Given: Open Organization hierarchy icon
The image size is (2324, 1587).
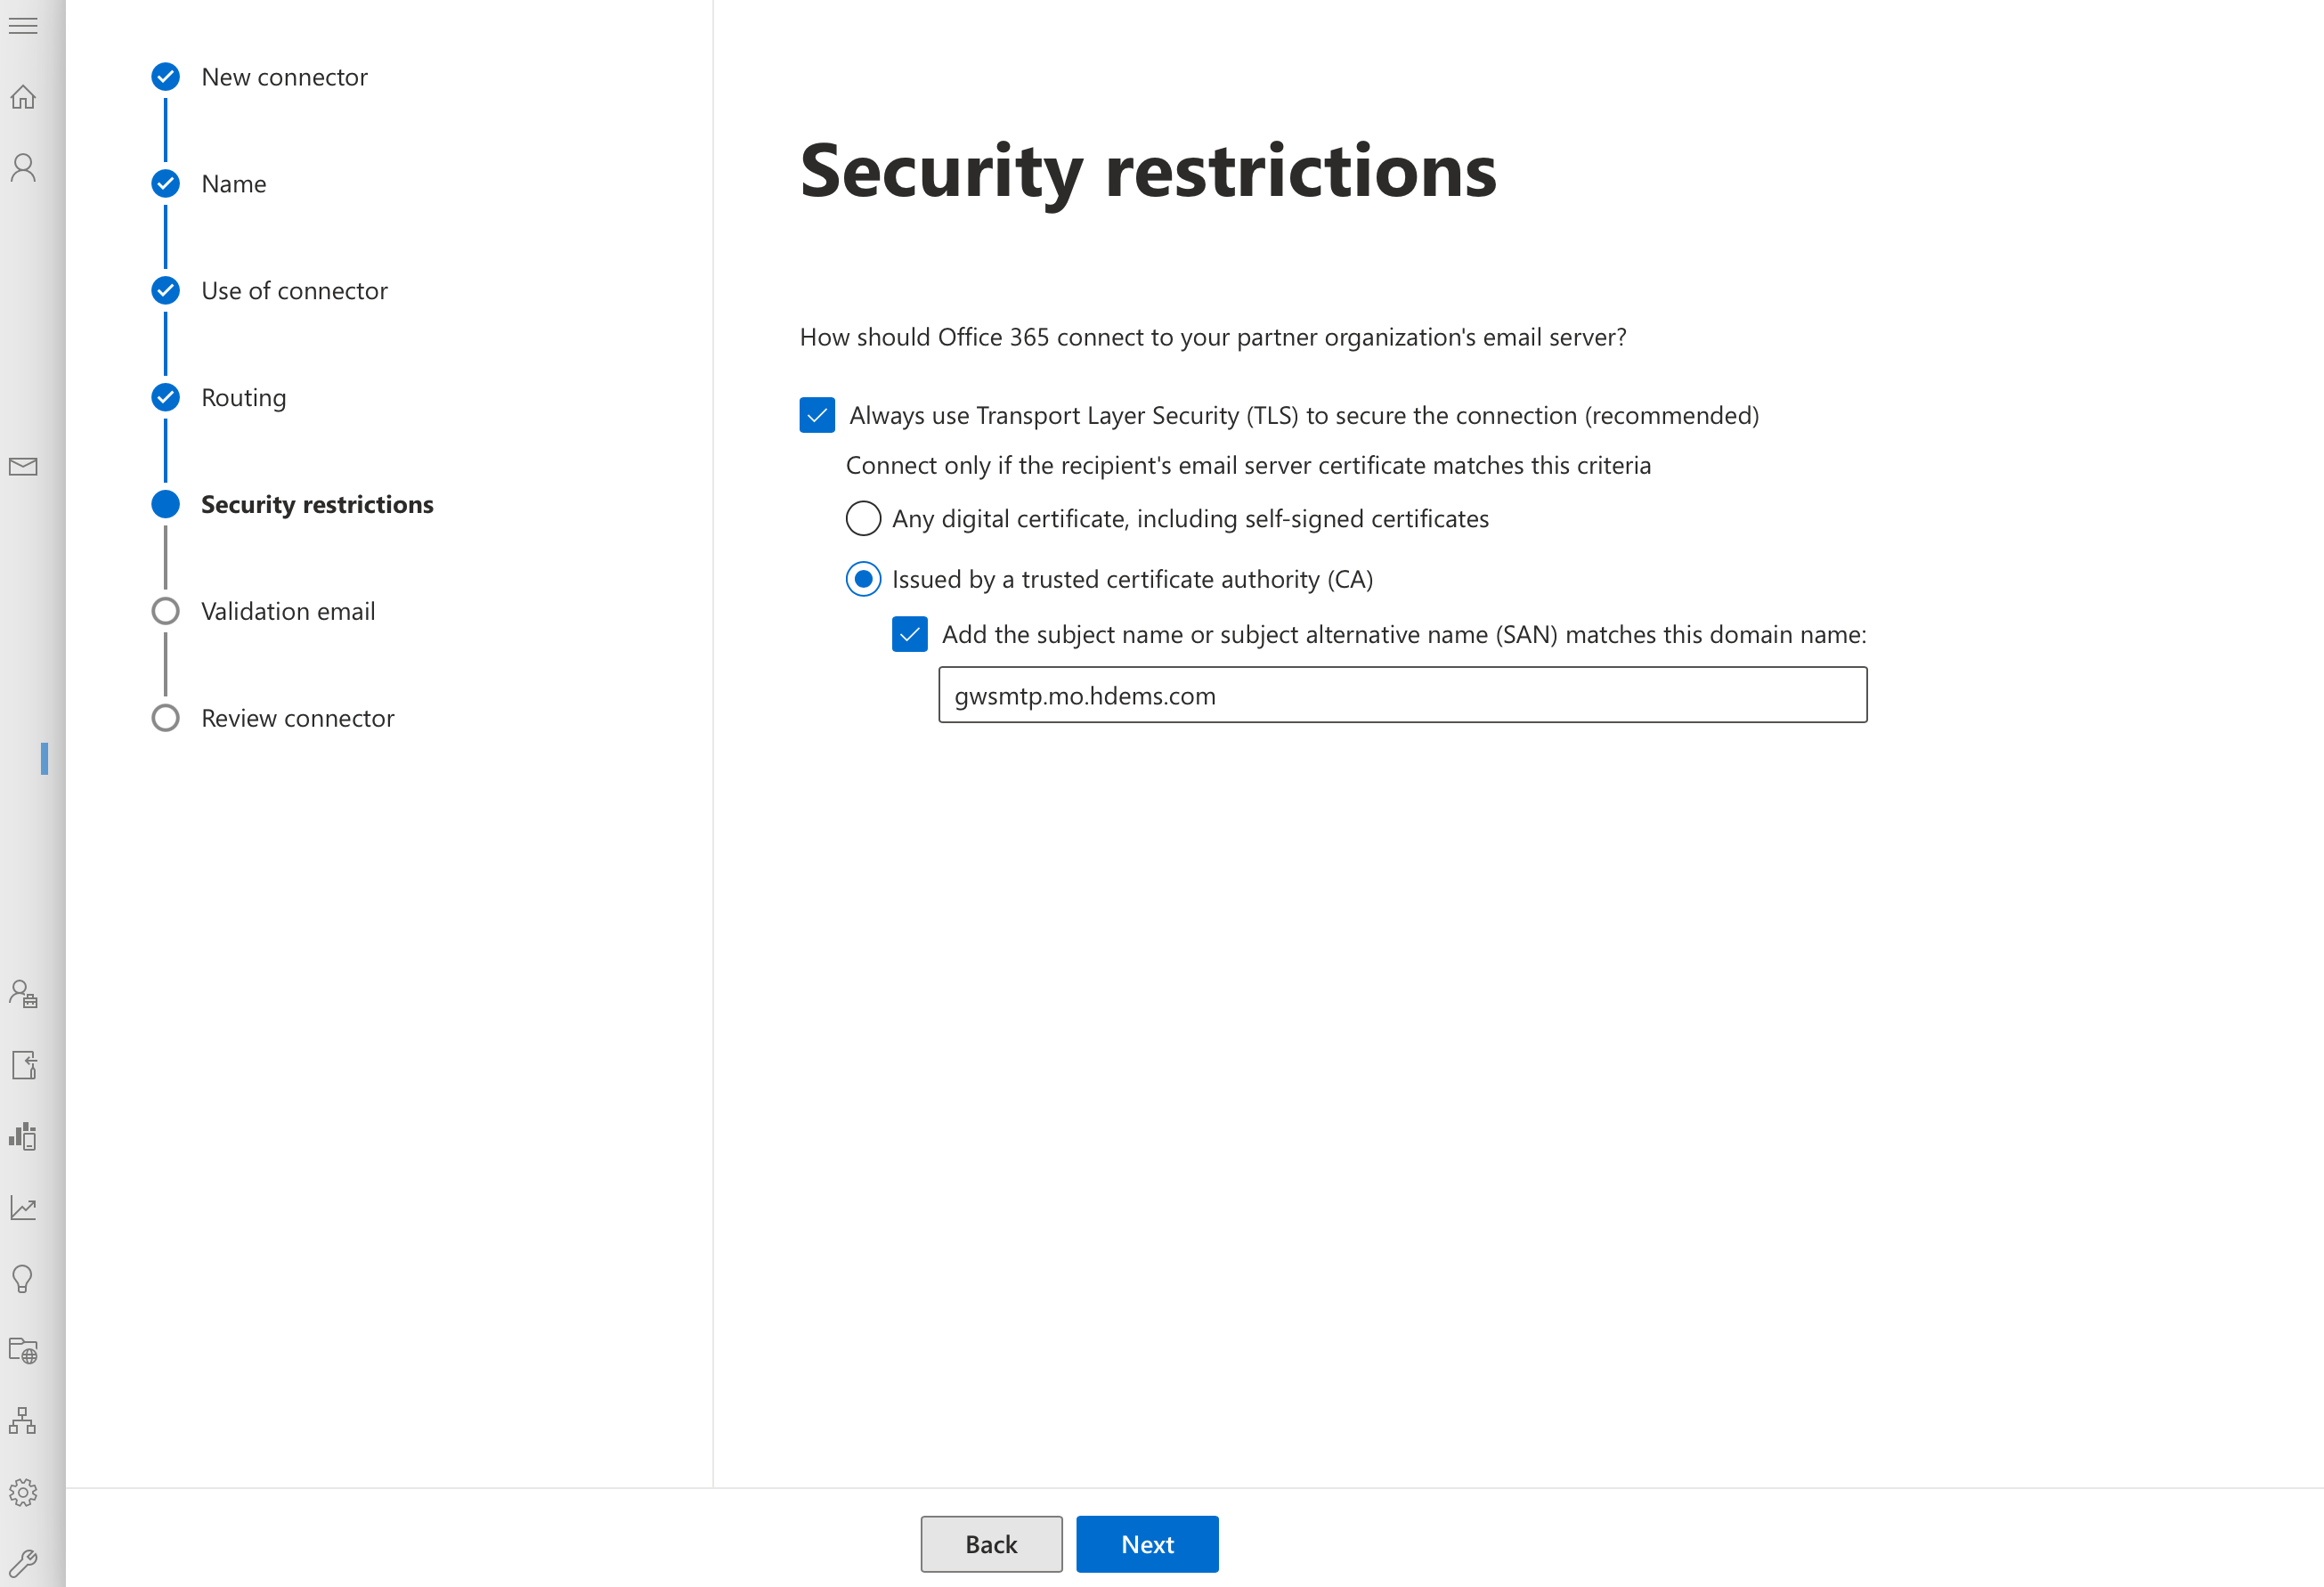Looking at the screenshot, I should point(22,1421).
